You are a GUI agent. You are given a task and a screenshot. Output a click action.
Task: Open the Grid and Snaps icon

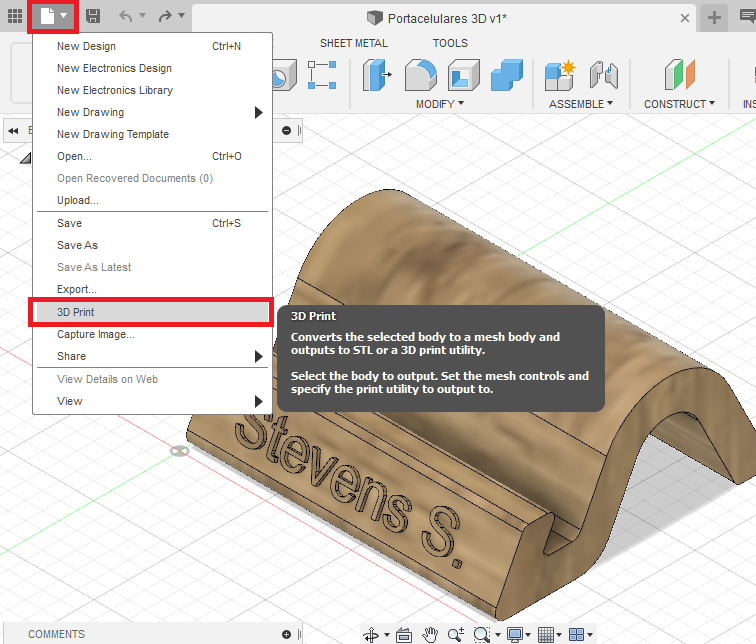(x=545, y=635)
